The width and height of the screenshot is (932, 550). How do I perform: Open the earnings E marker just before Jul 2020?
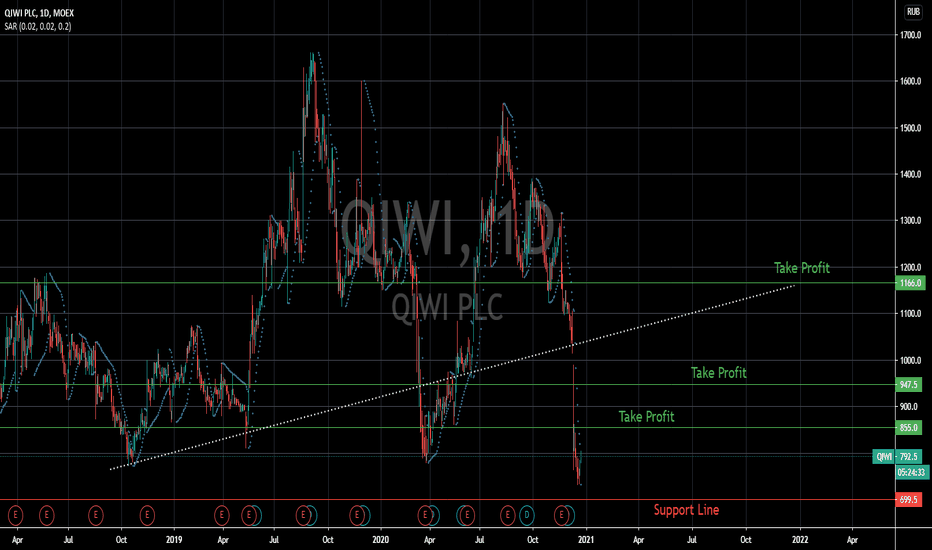pyautogui.click(x=468, y=515)
